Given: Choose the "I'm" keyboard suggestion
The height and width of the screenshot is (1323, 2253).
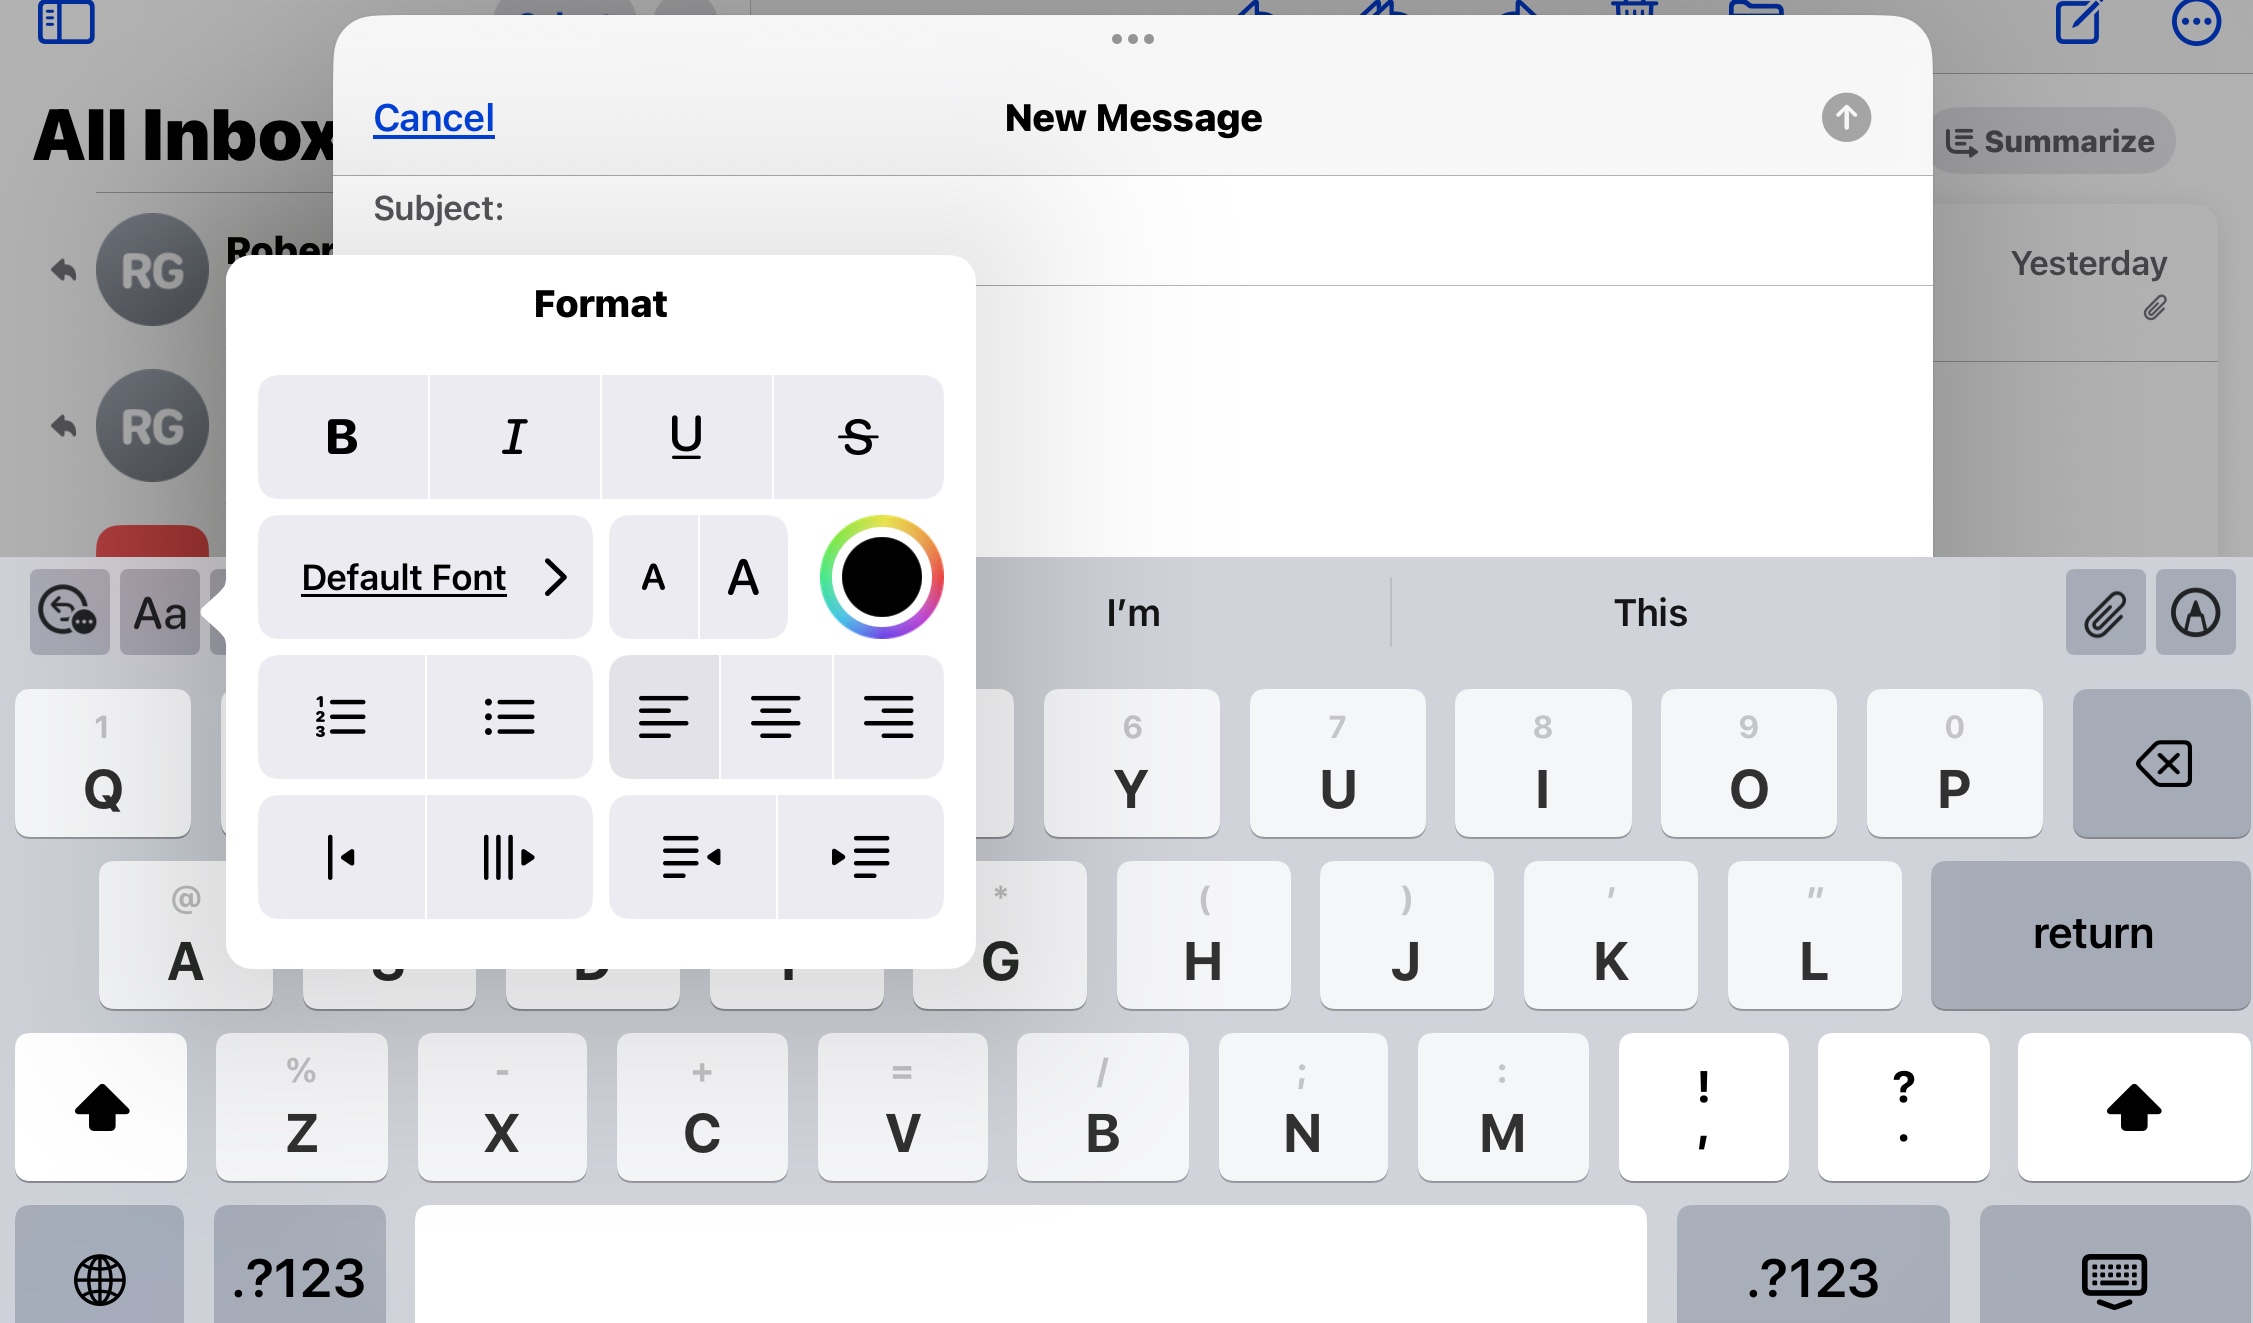Looking at the screenshot, I should 1133,613.
